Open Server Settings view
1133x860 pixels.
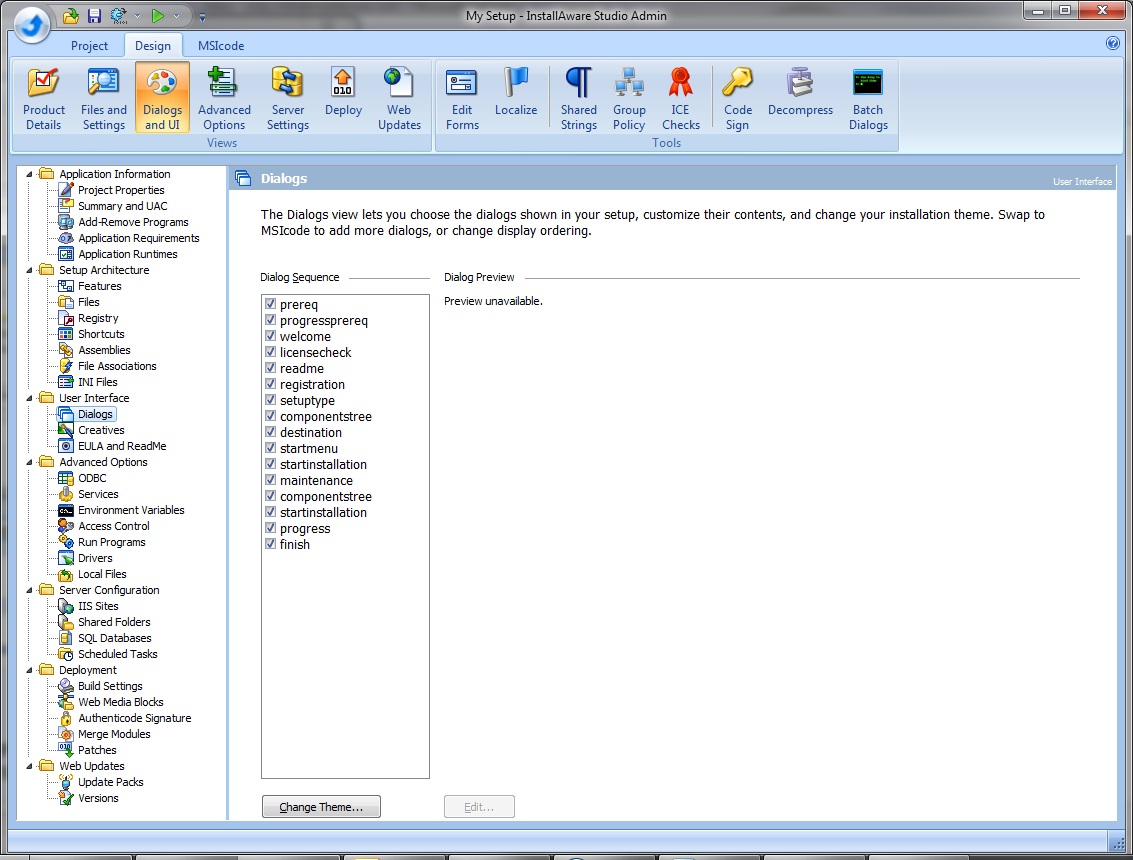click(x=288, y=98)
